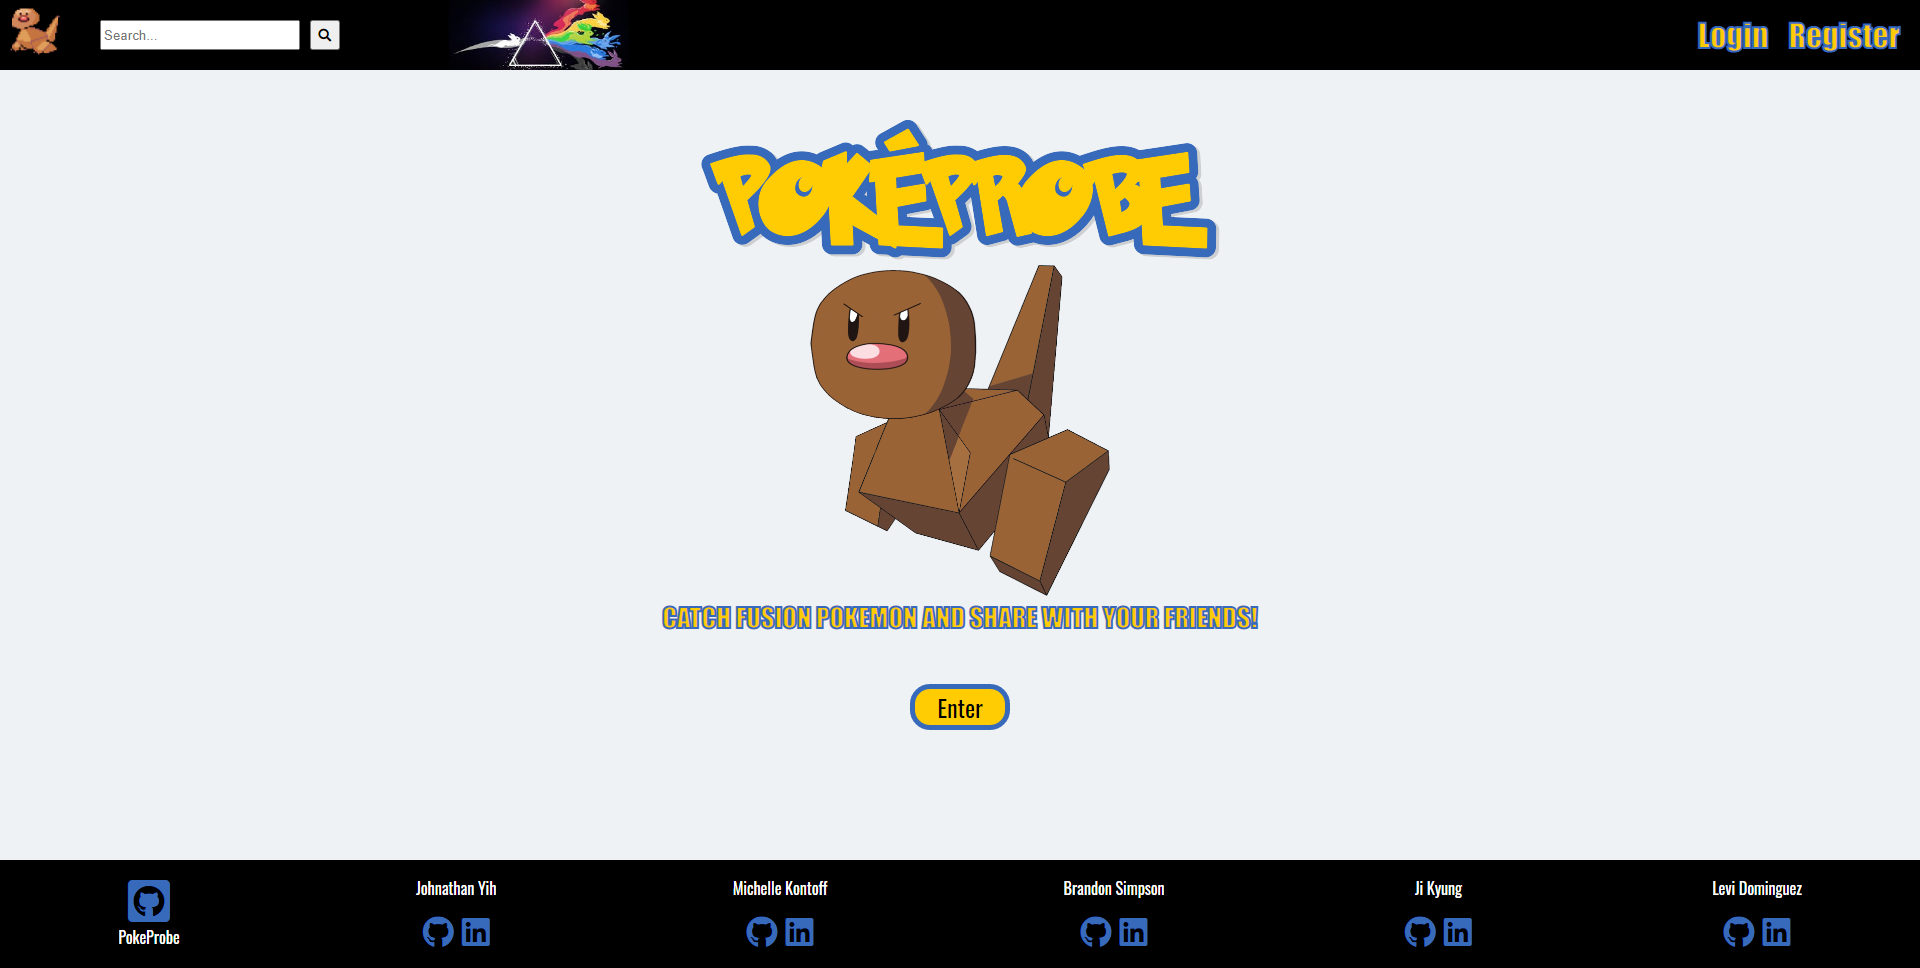Click the PokeProbe mascot logo in header
The width and height of the screenshot is (1920, 968).
[35, 31]
